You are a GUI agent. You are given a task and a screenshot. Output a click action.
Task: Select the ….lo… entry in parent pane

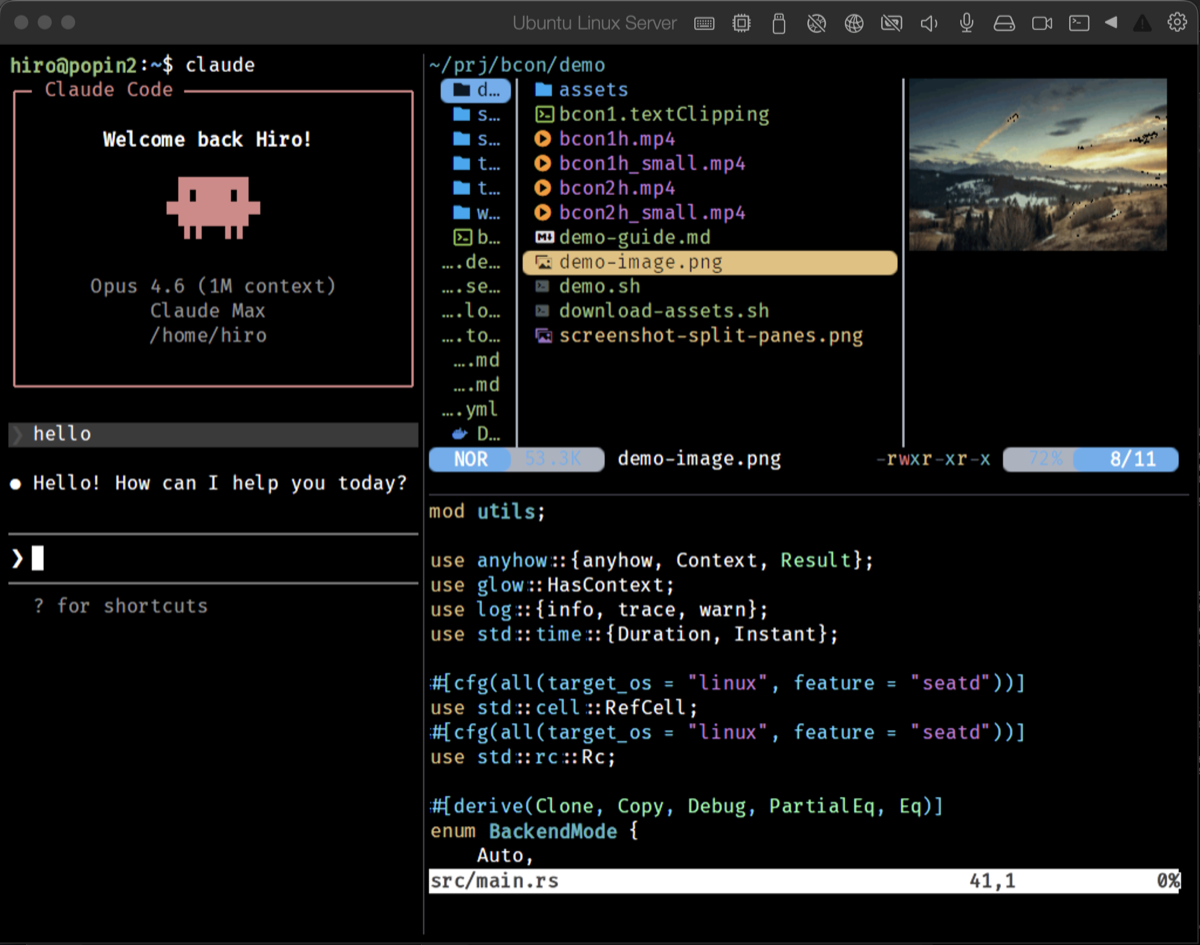471,311
